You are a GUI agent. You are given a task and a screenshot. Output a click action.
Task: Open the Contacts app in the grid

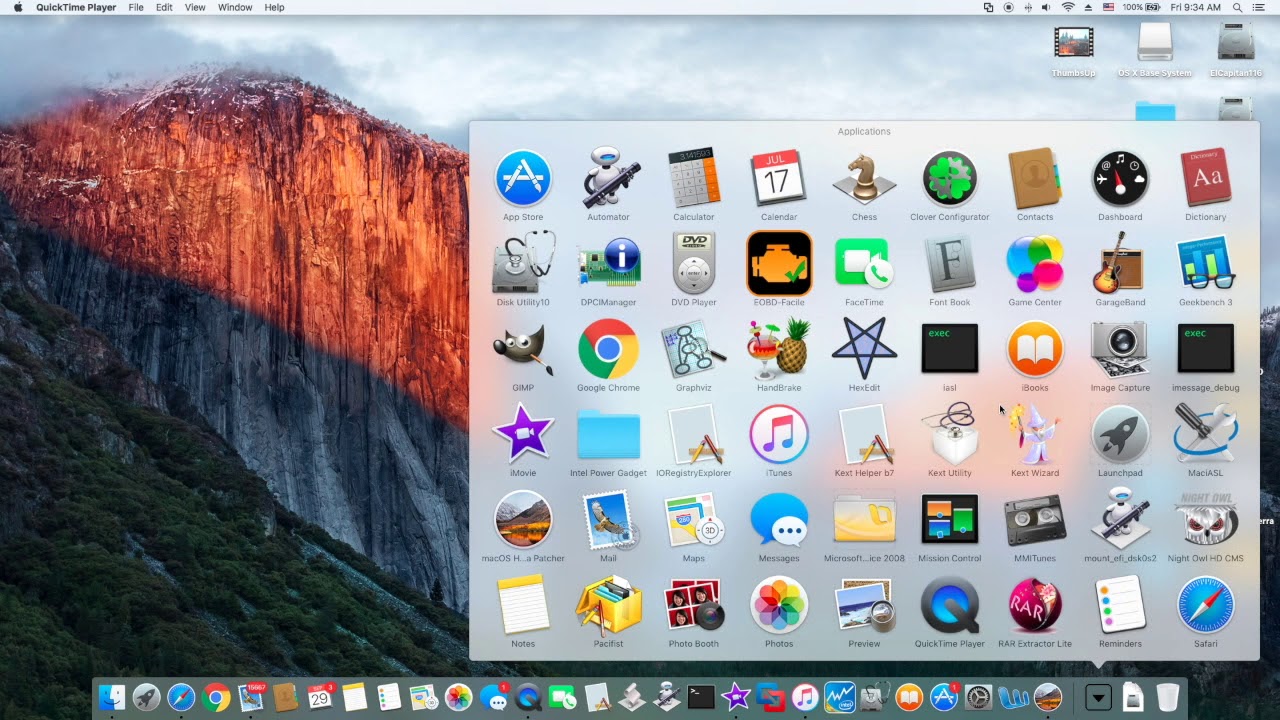(1035, 179)
